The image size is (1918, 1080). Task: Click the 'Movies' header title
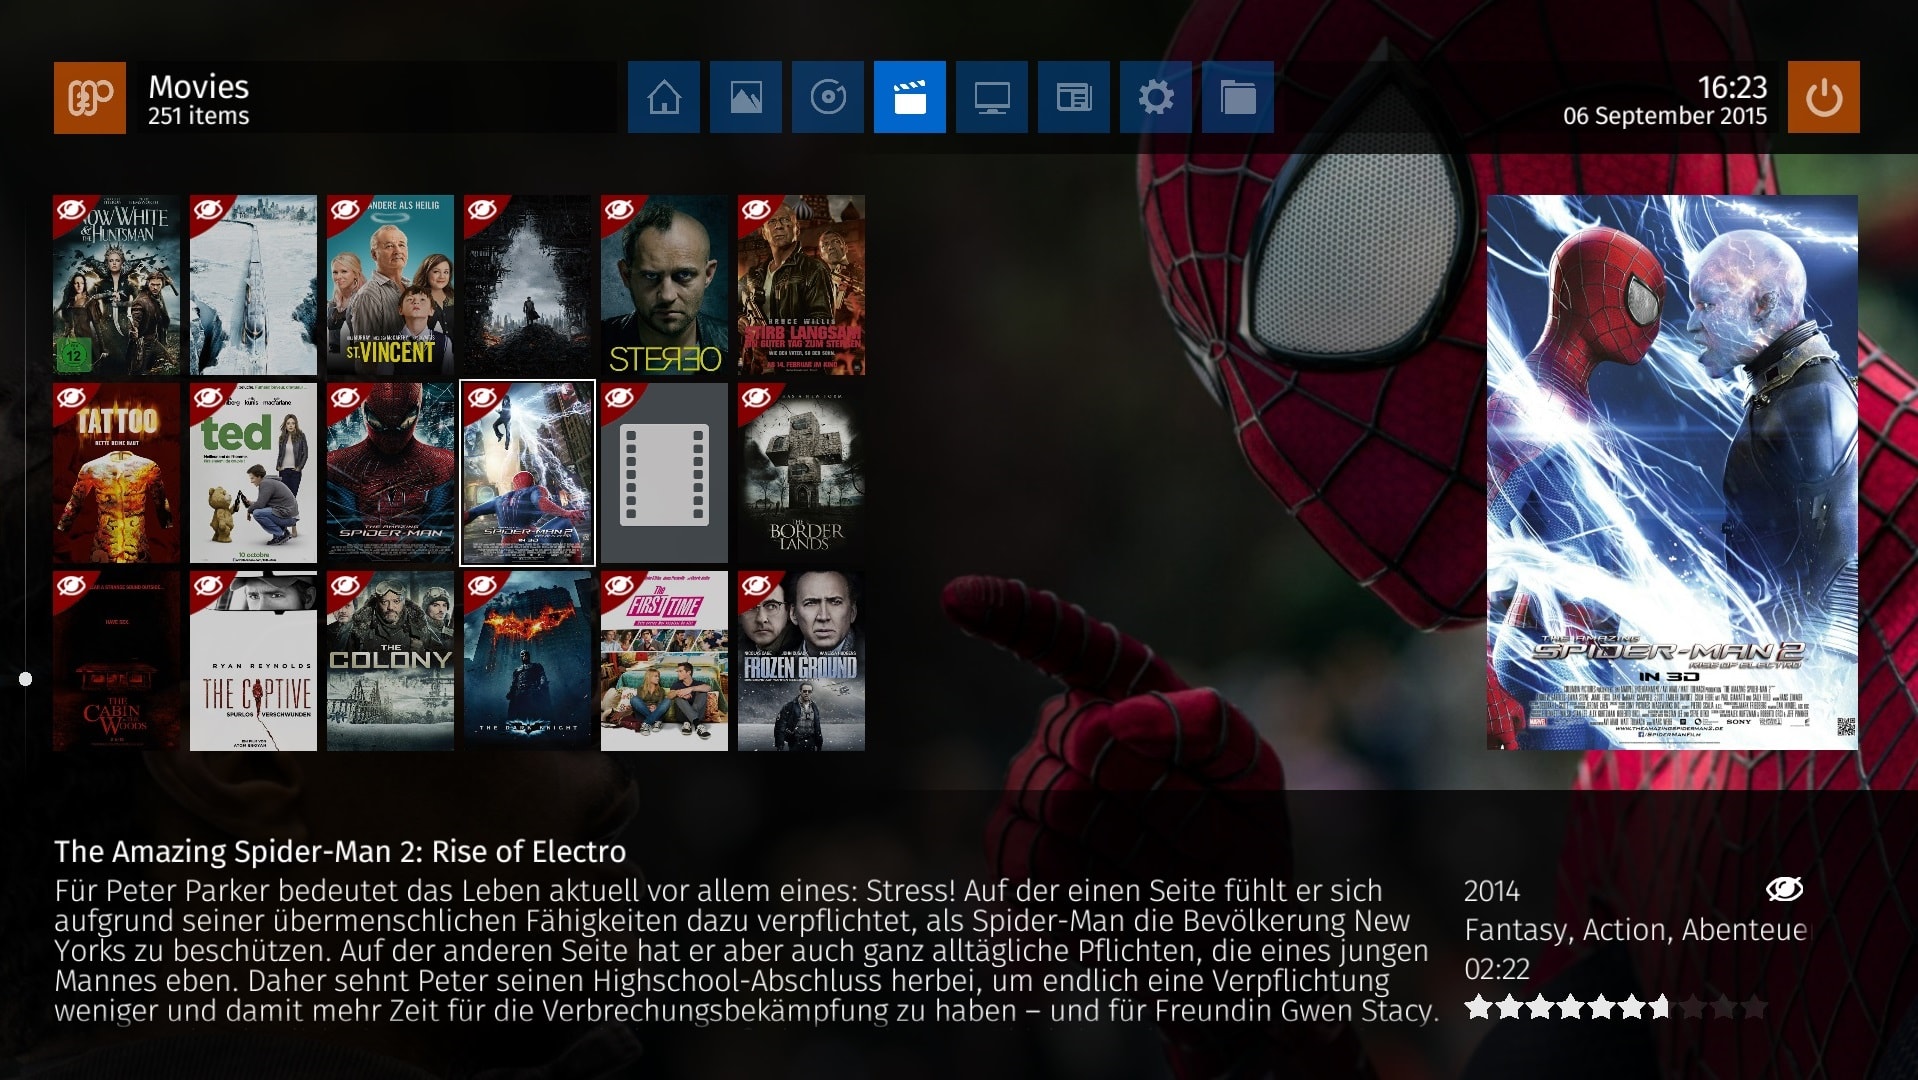click(198, 87)
